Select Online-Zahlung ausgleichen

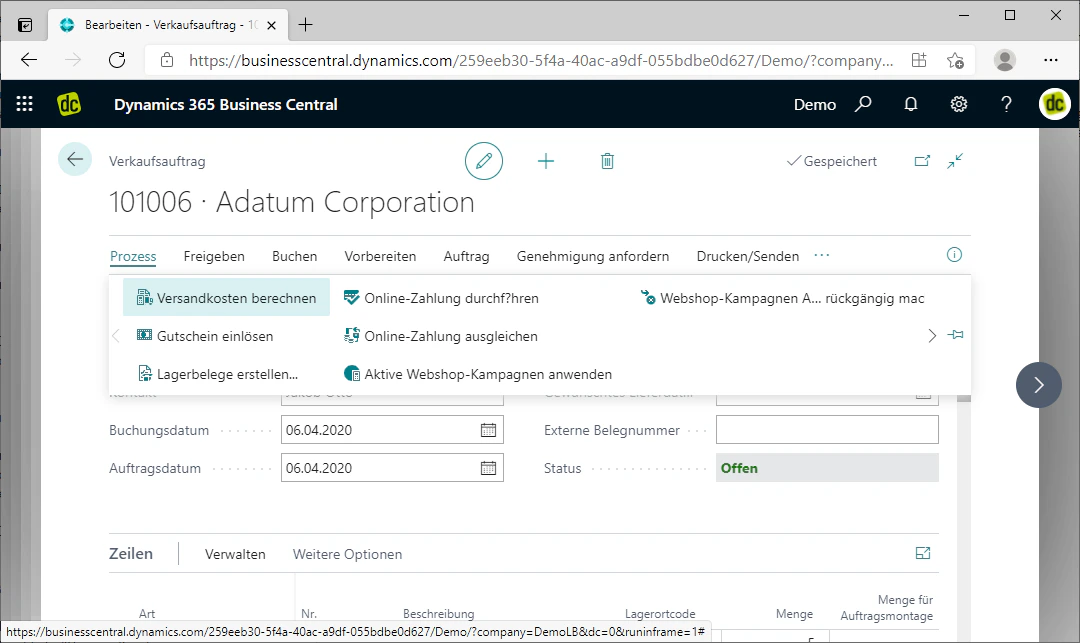point(441,336)
